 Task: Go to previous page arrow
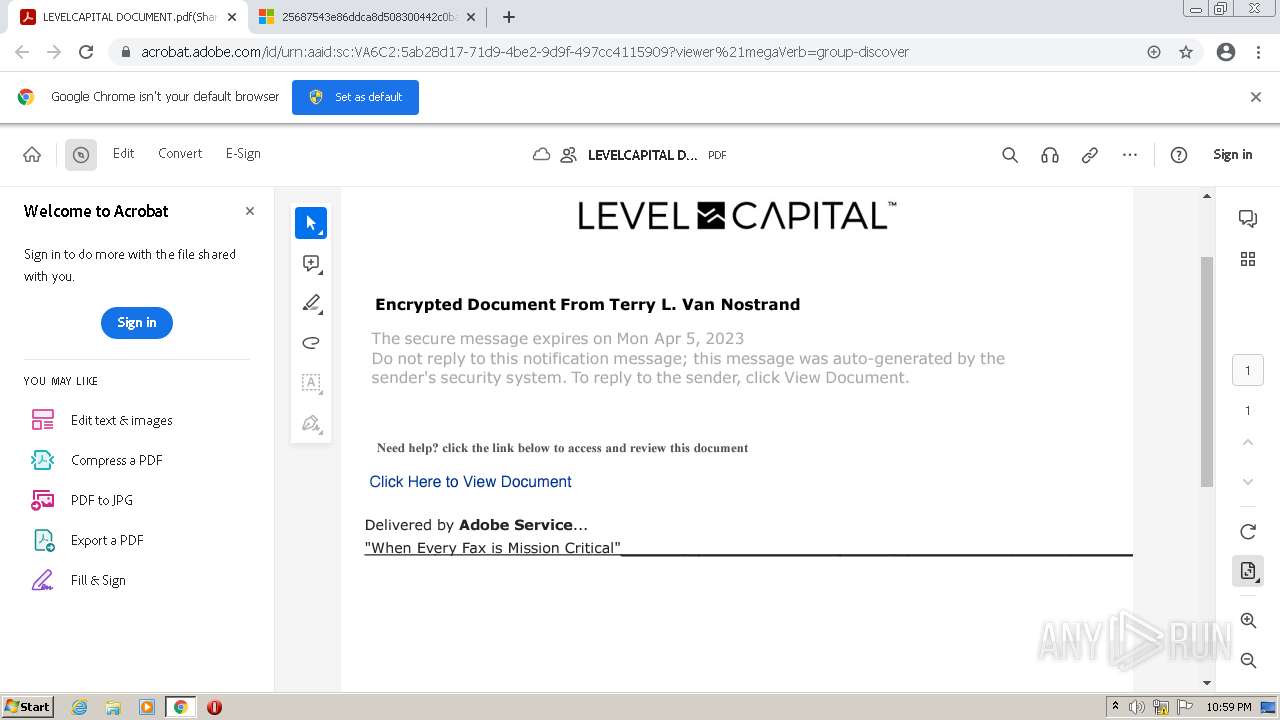pos(1247,442)
